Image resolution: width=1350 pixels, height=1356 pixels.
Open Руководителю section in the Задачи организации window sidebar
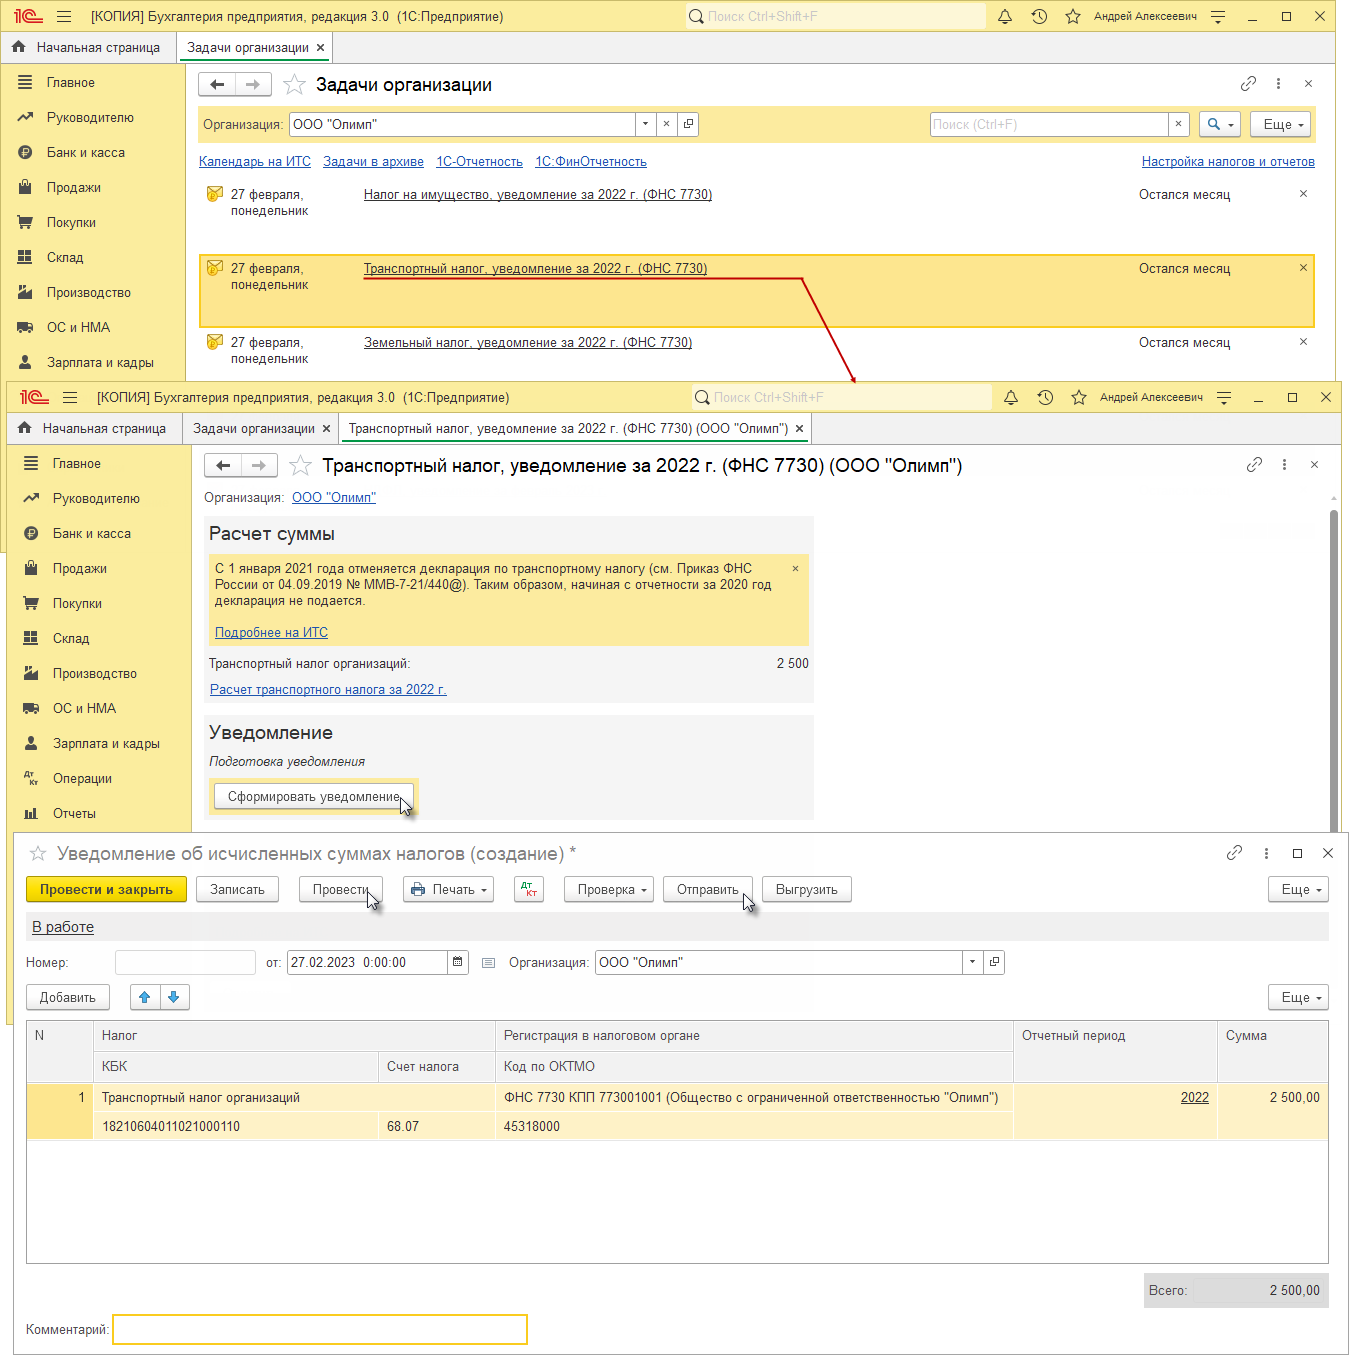click(x=90, y=118)
